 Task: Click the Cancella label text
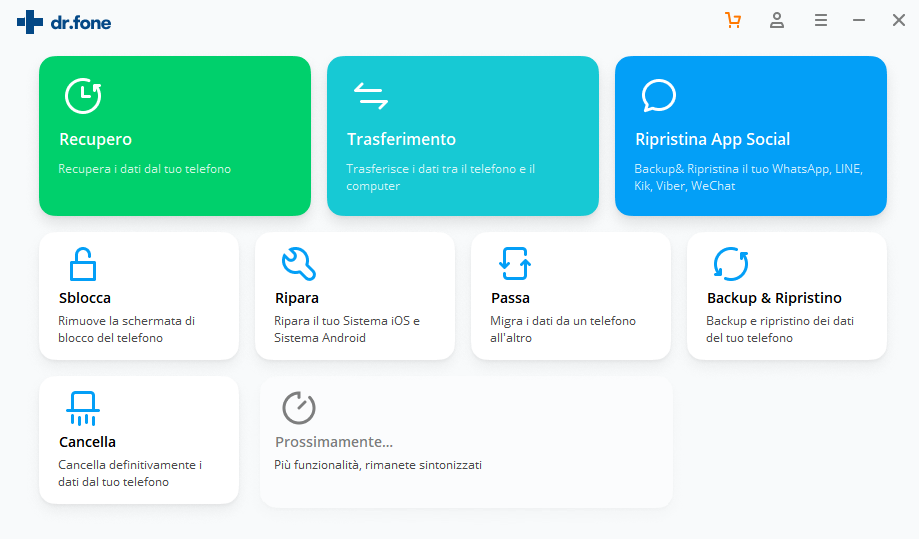click(87, 442)
